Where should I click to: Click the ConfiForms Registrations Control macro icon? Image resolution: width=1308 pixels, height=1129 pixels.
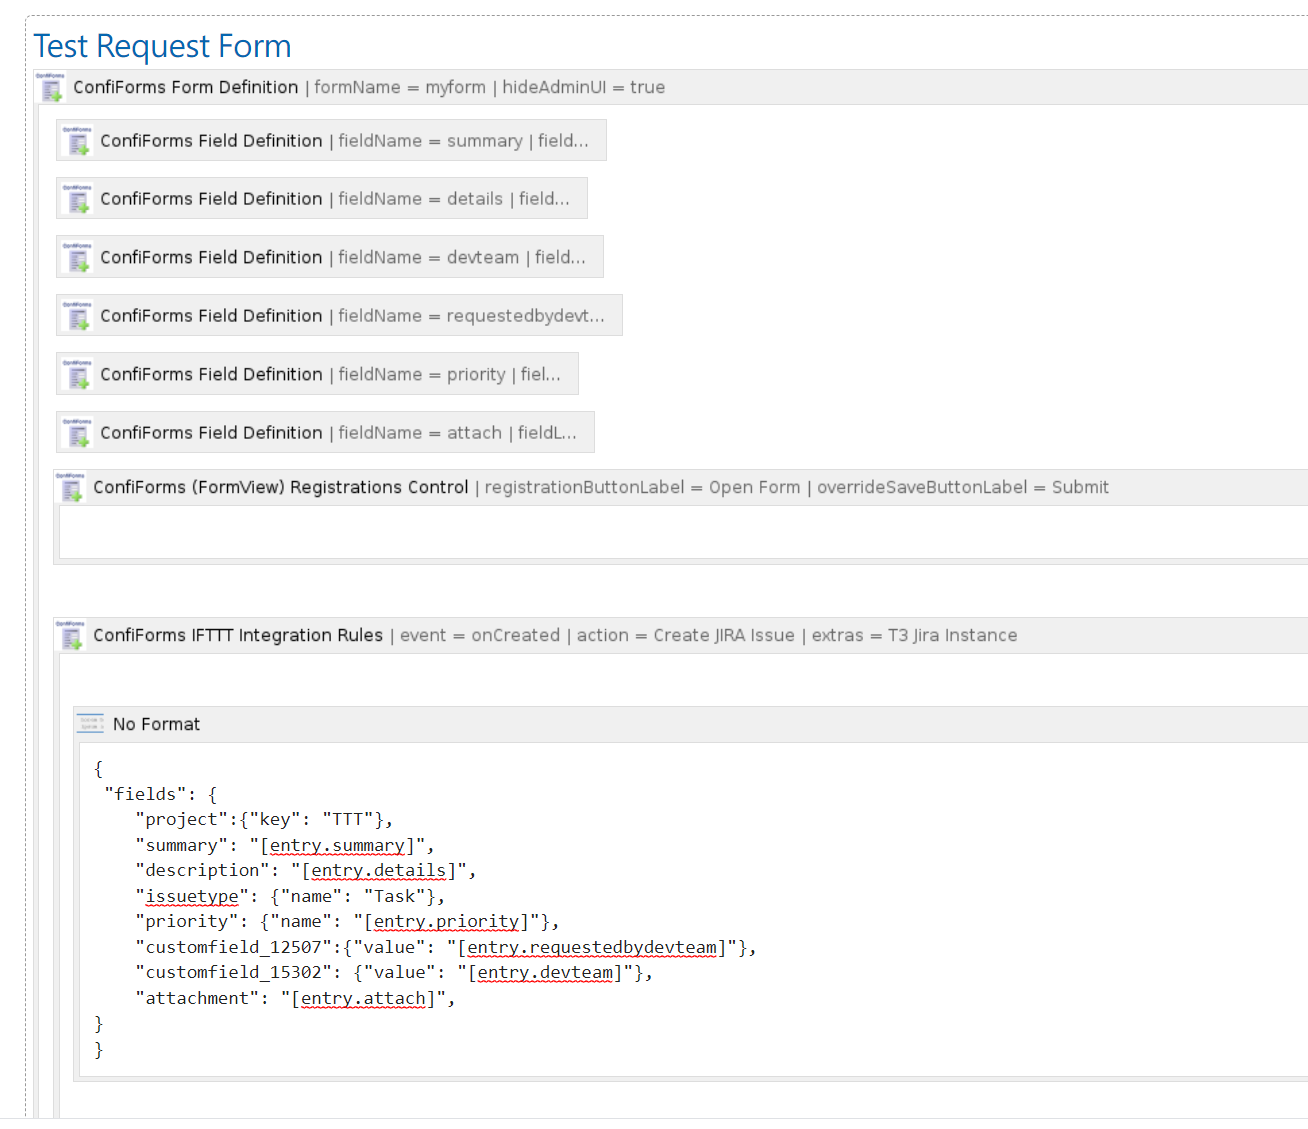point(71,487)
